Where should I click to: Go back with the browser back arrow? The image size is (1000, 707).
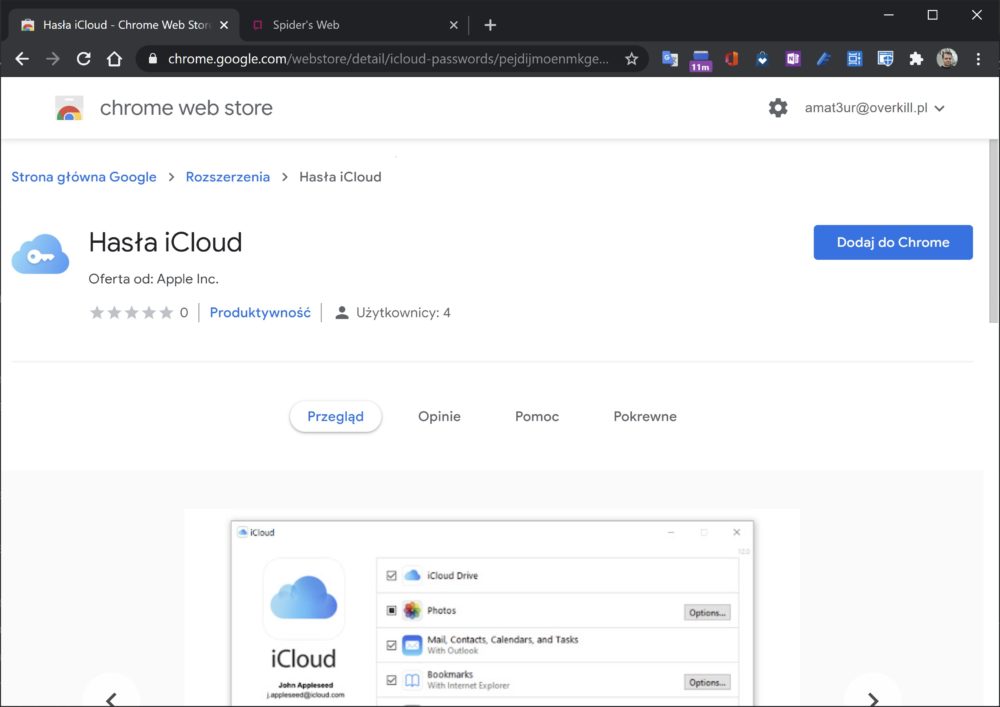click(22, 59)
